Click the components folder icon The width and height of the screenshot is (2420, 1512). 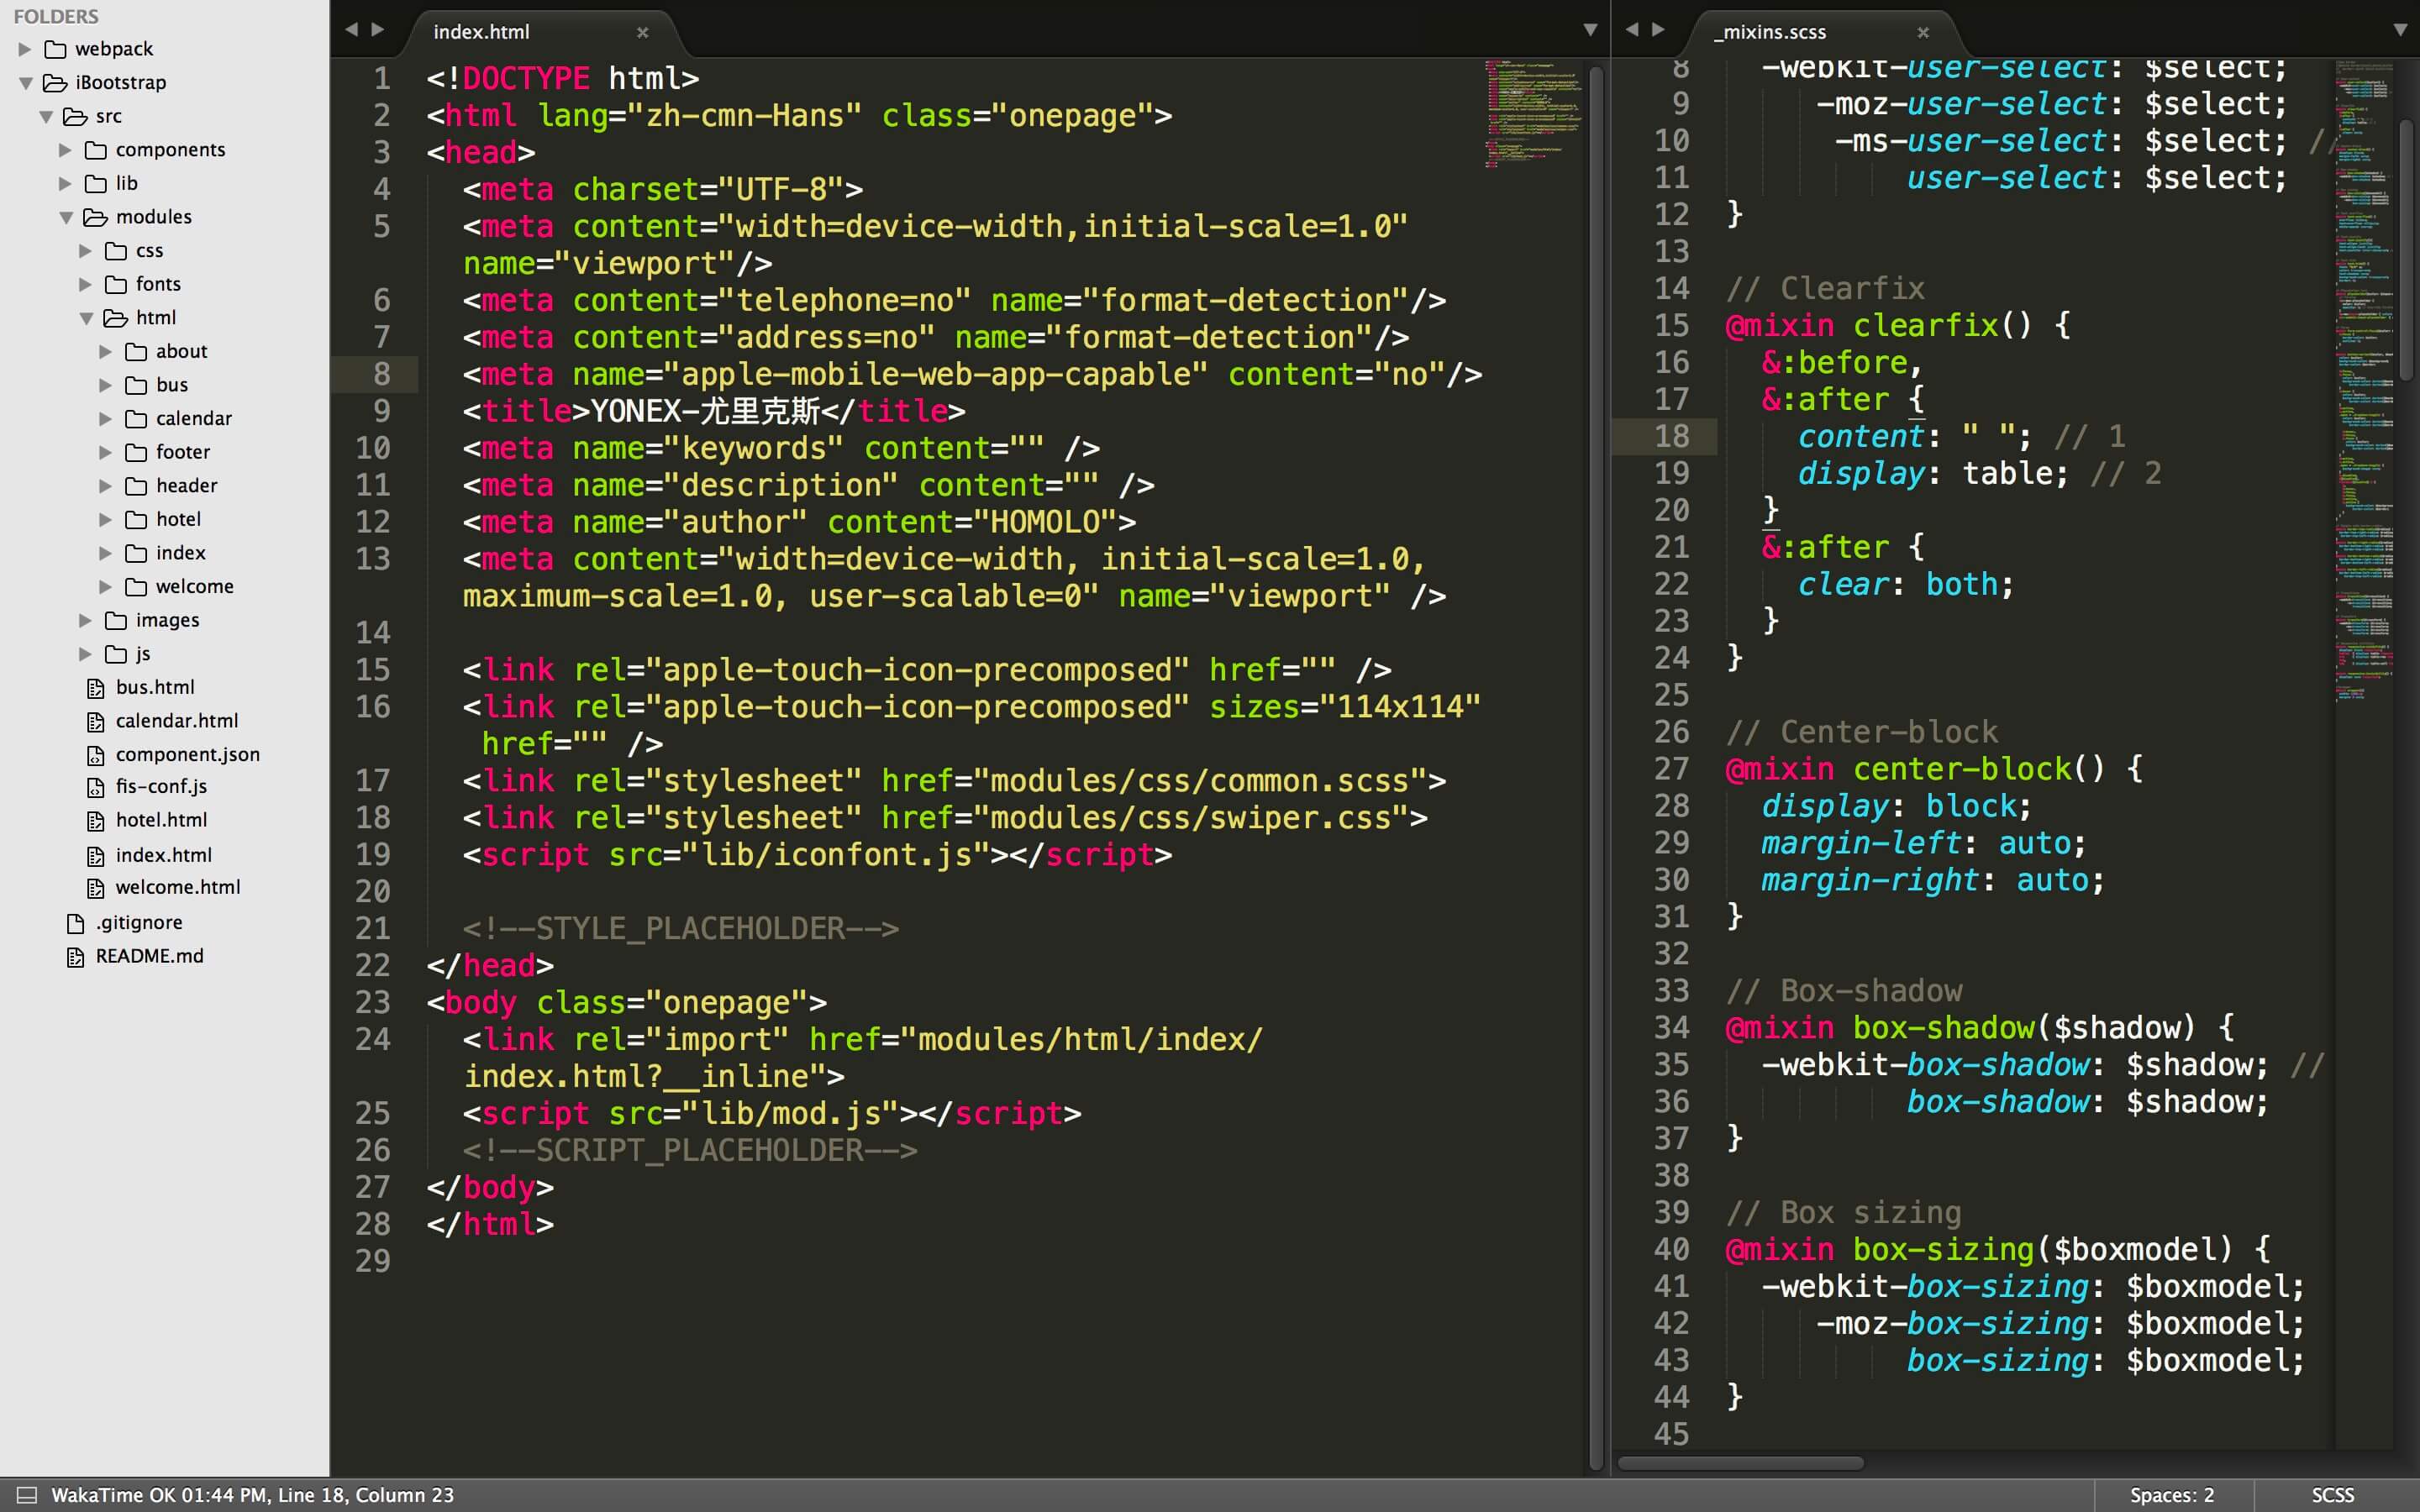96,150
